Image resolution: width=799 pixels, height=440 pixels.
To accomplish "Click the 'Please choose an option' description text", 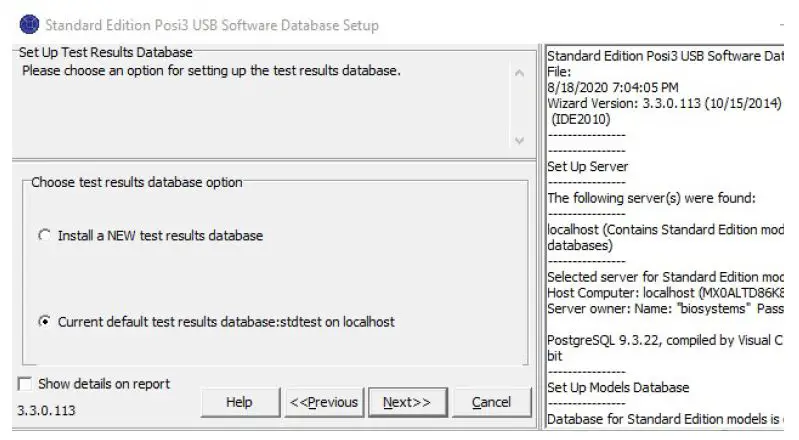I will click(x=211, y=71).
